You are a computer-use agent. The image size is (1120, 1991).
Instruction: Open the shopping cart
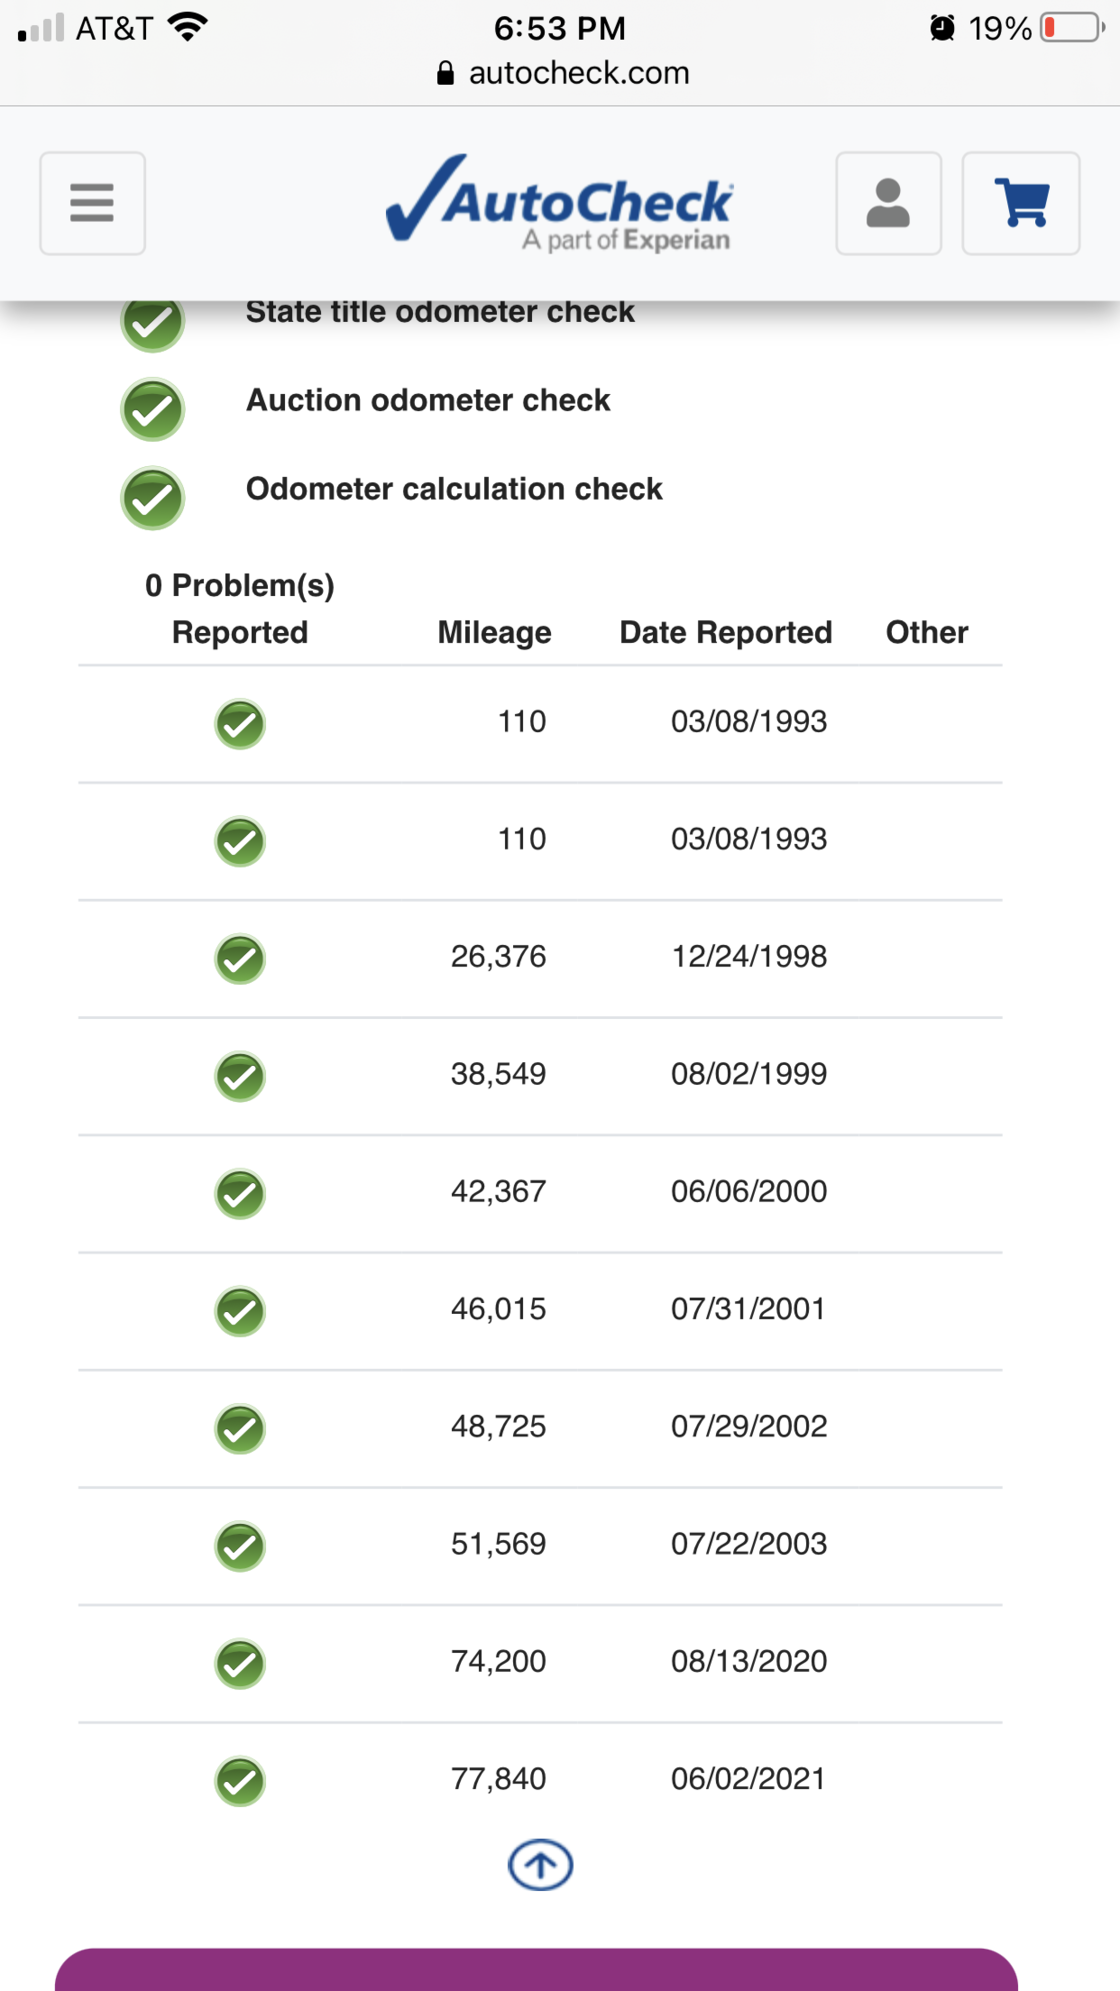tap(1020, 203)
